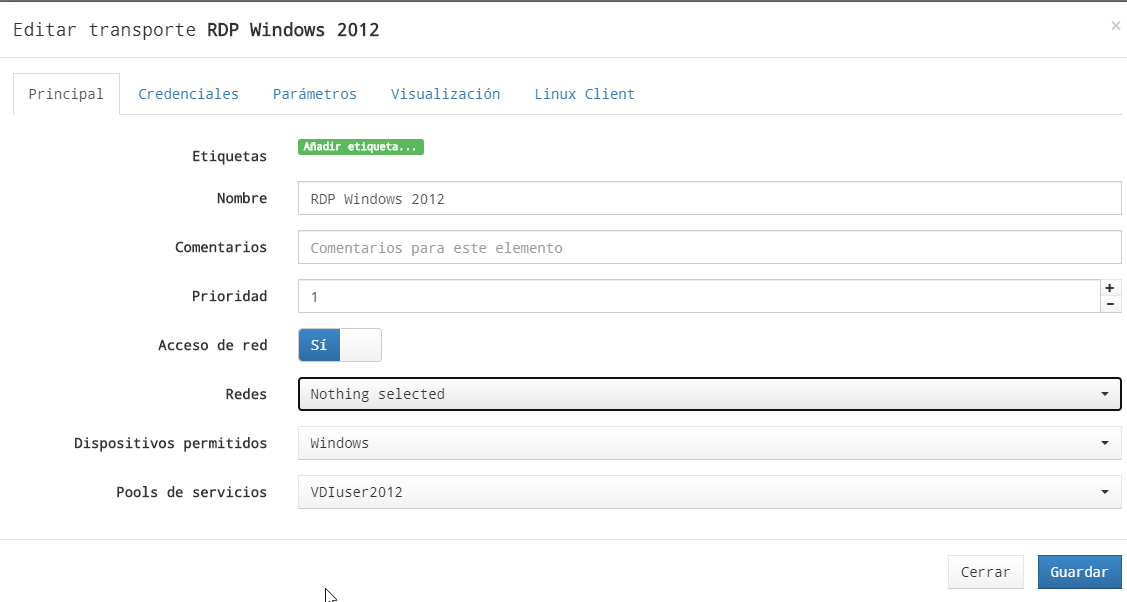
Task: Click the Añadir etiqueta green tag
Action: tap(361, 147)
